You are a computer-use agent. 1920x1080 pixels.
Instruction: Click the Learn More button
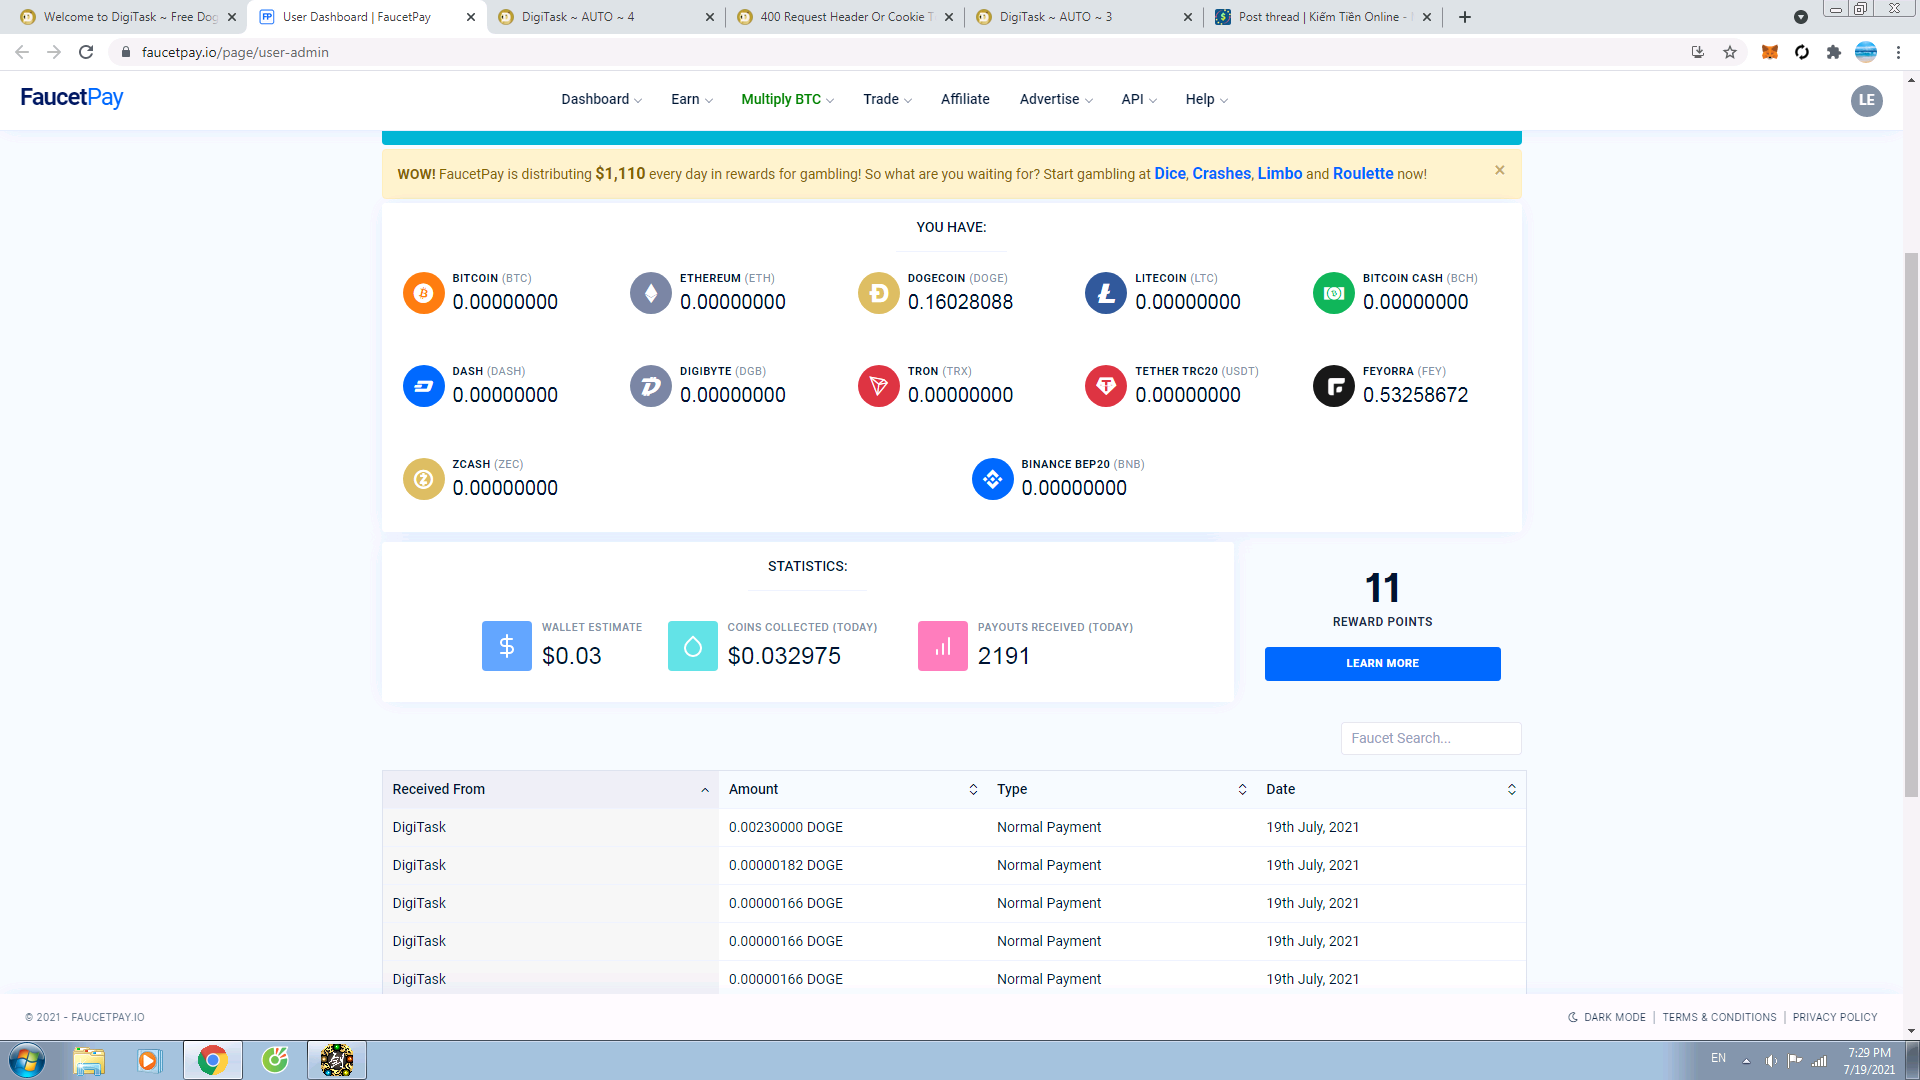1382,663
